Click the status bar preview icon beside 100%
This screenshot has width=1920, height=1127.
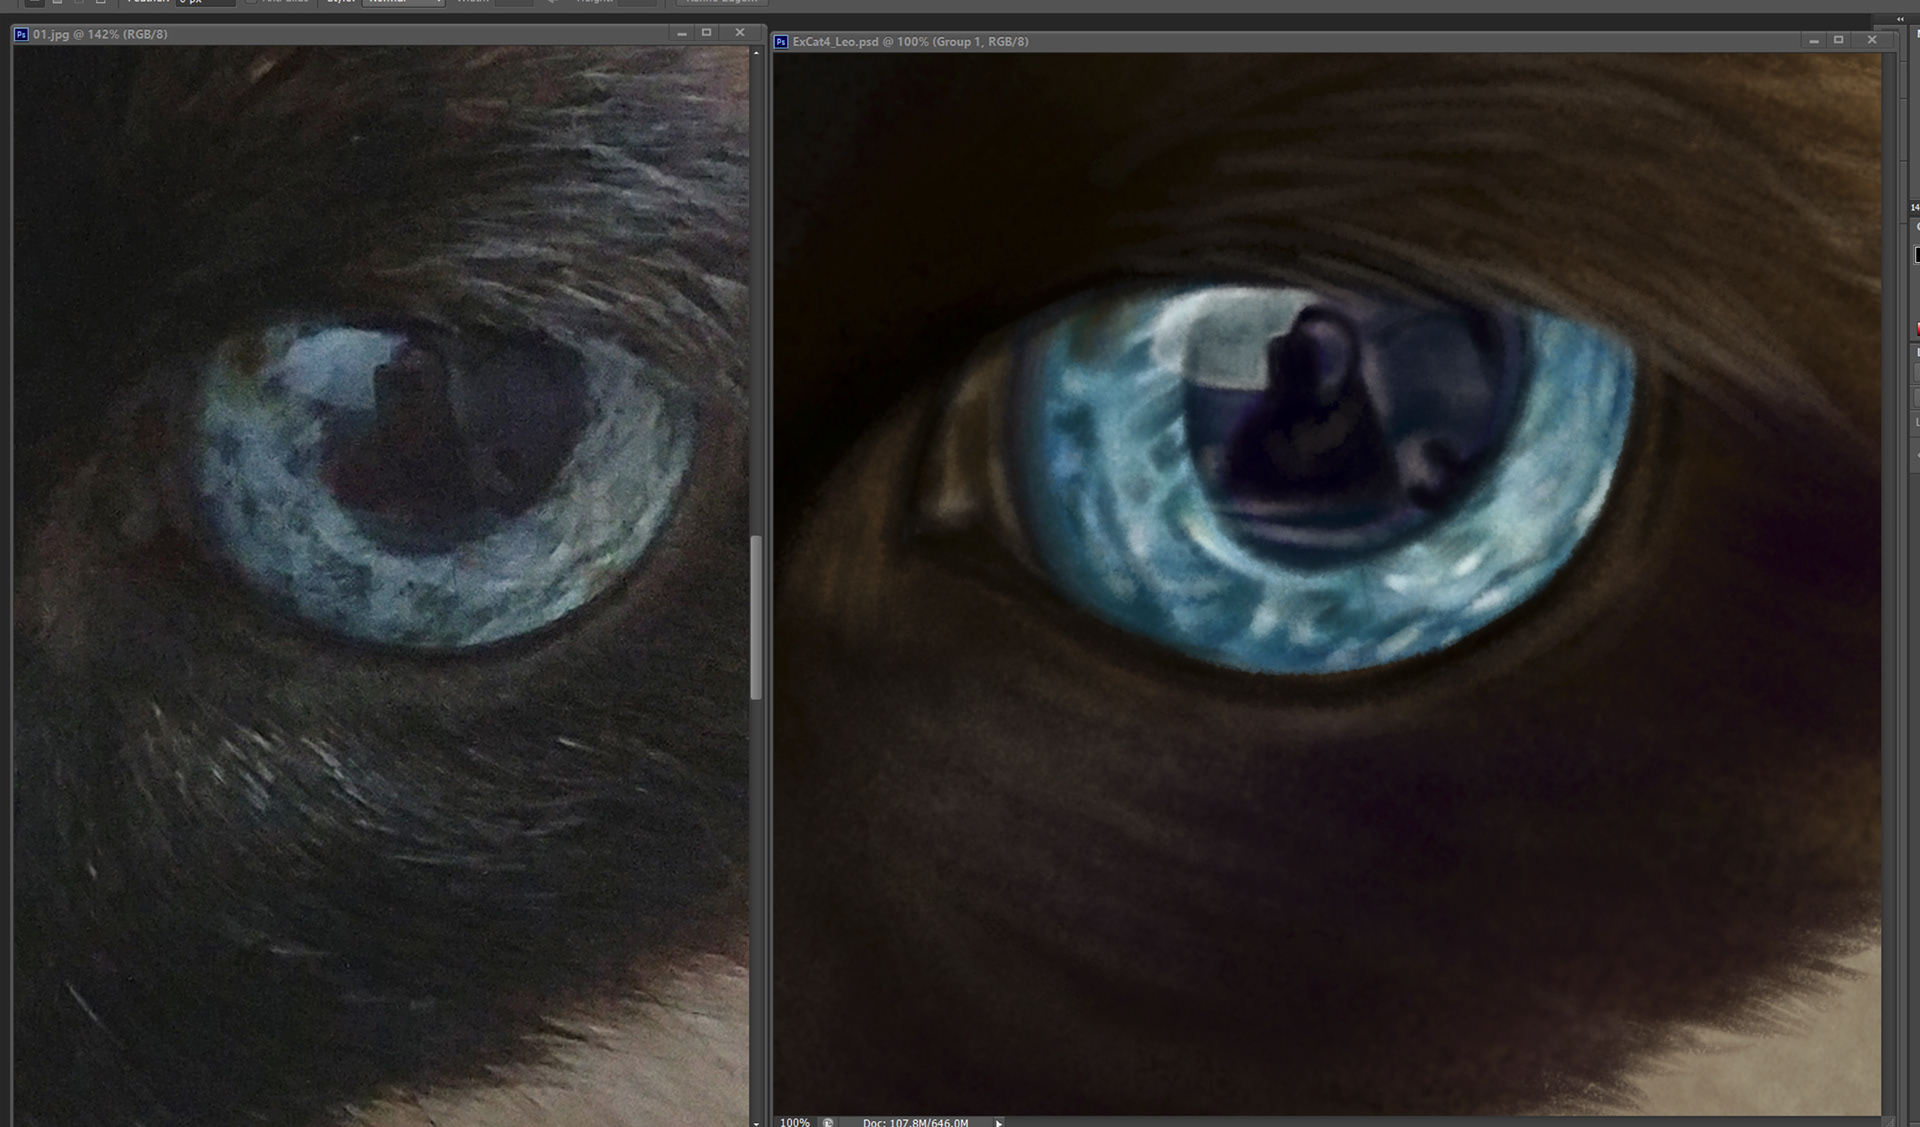[x=828, y=1122]
